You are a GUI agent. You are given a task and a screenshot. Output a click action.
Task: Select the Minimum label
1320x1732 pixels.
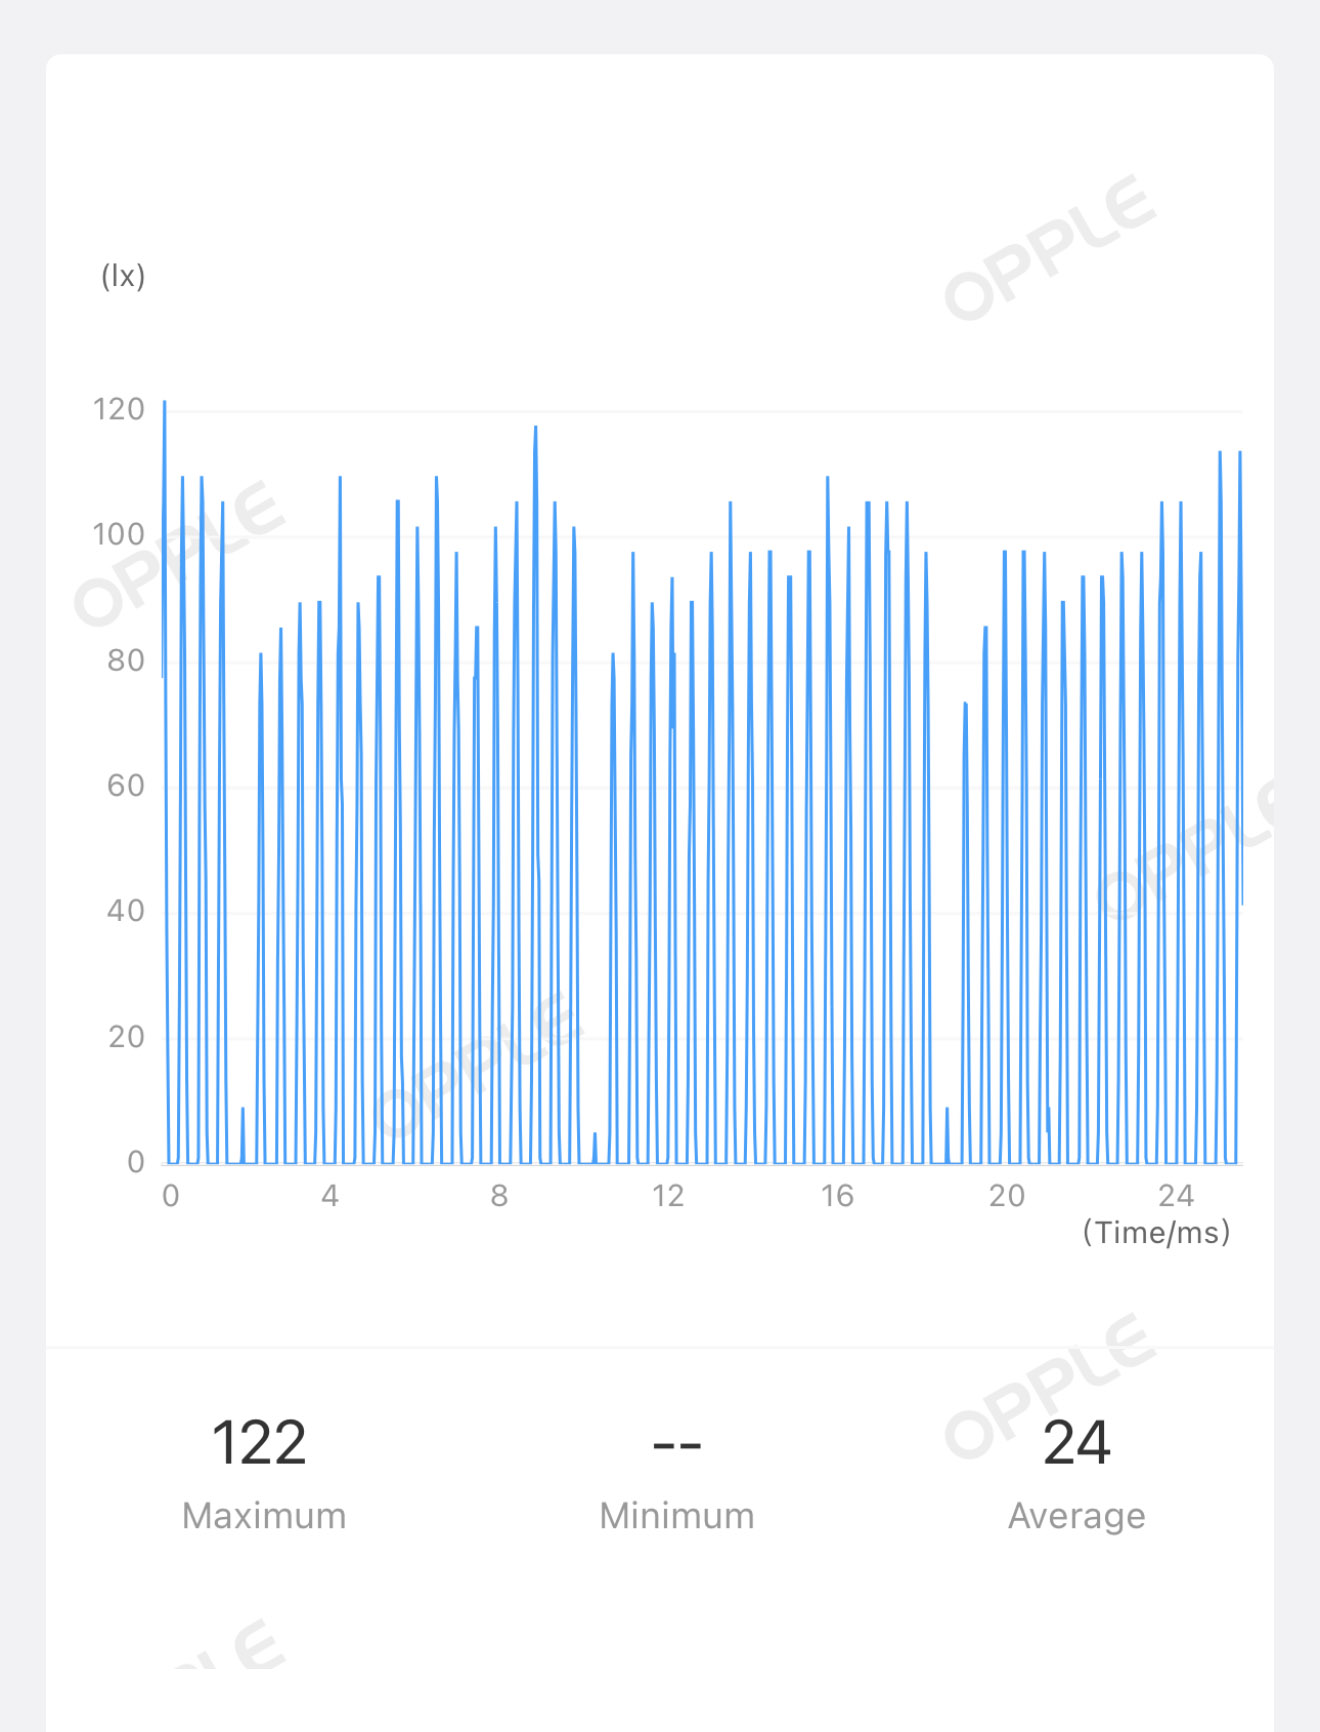[x=677, y=1516]
